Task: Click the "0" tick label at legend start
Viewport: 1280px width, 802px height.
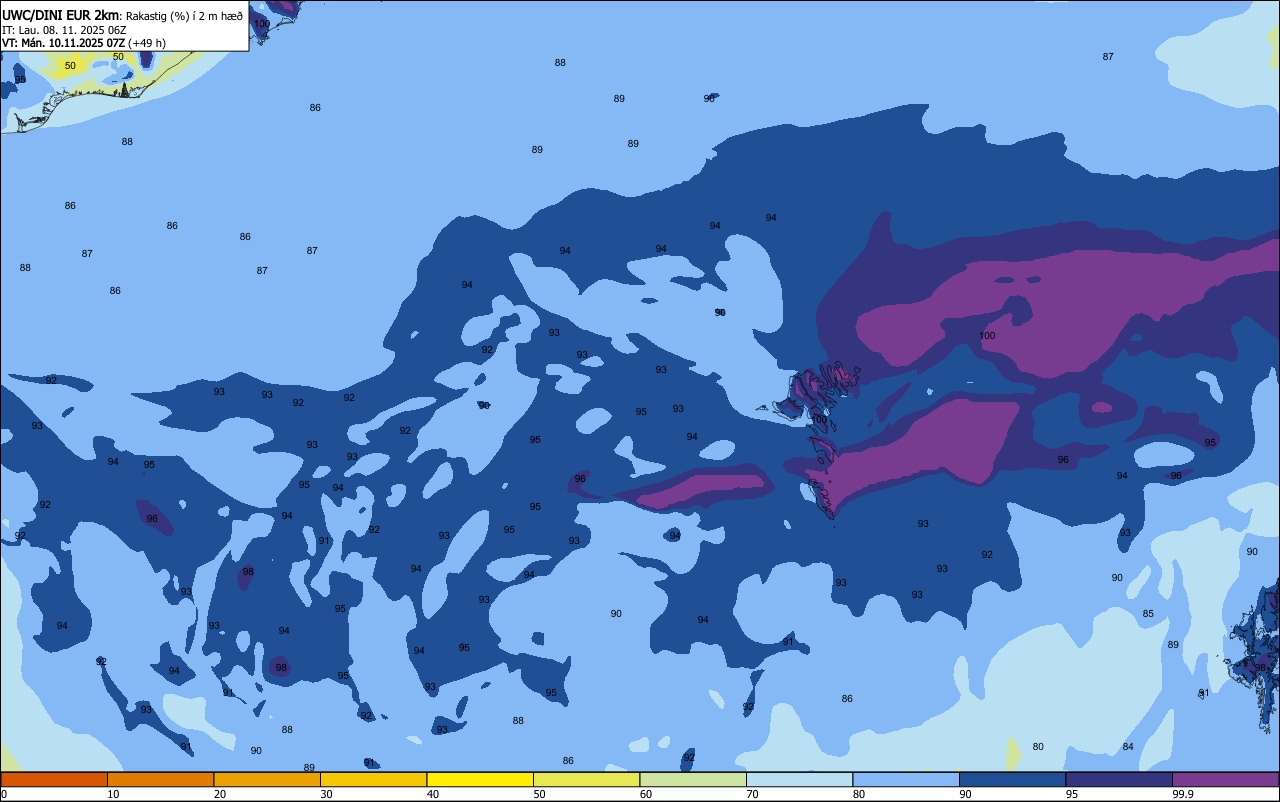Action: 4,794
